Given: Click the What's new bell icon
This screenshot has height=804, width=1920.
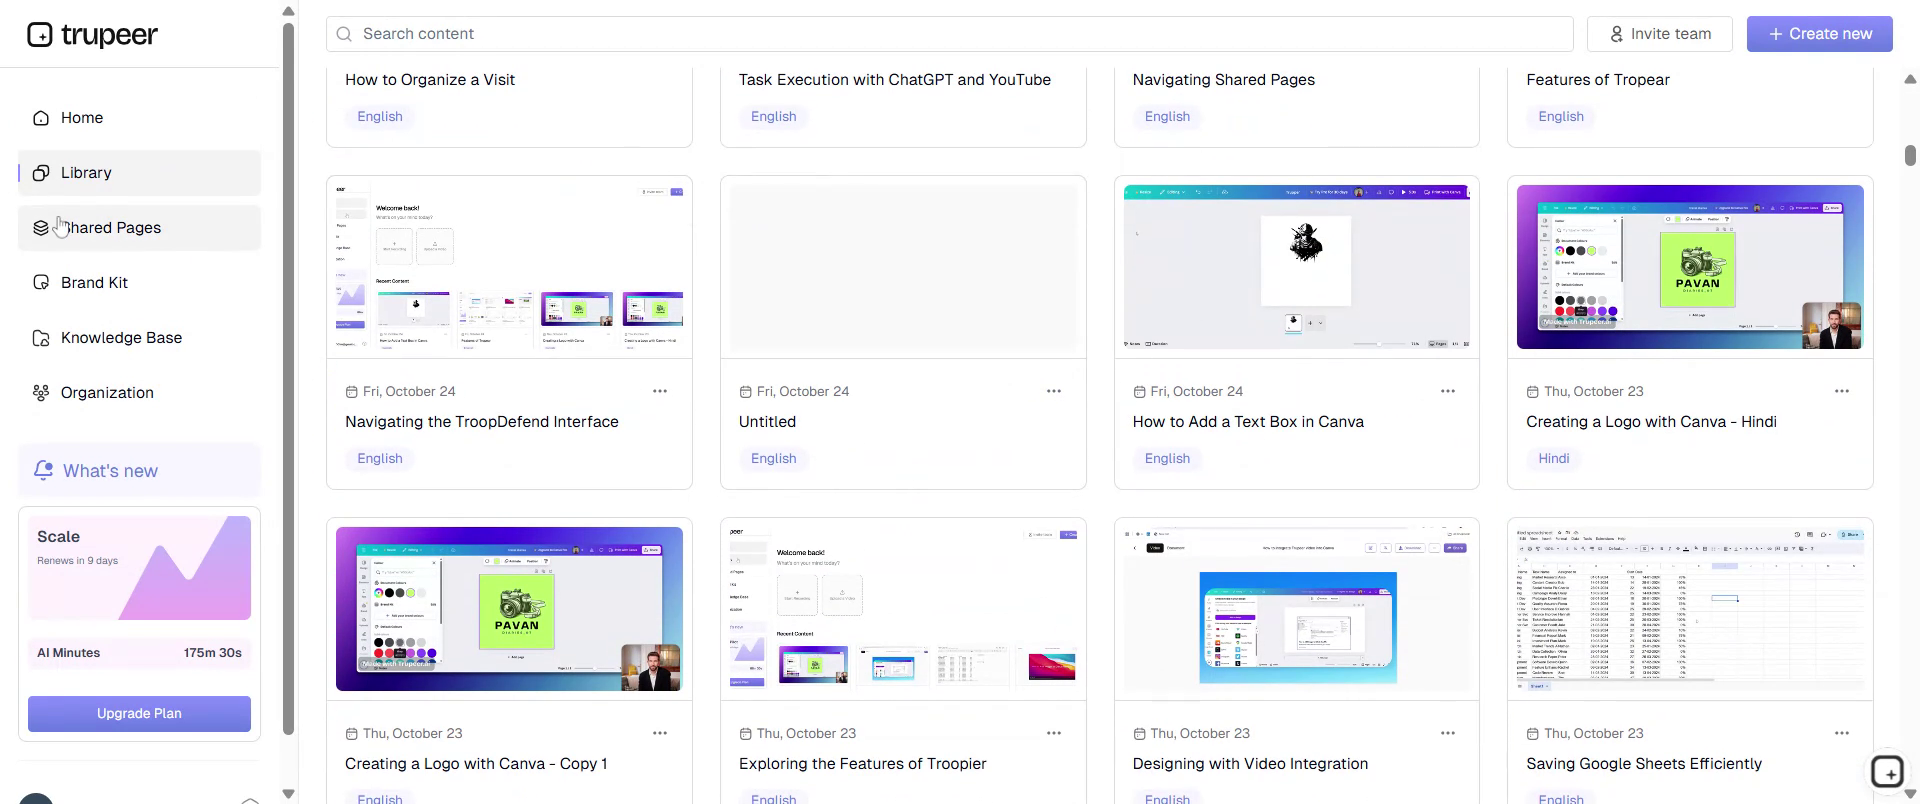Looking at the screenshot, I should pos(43,470).
